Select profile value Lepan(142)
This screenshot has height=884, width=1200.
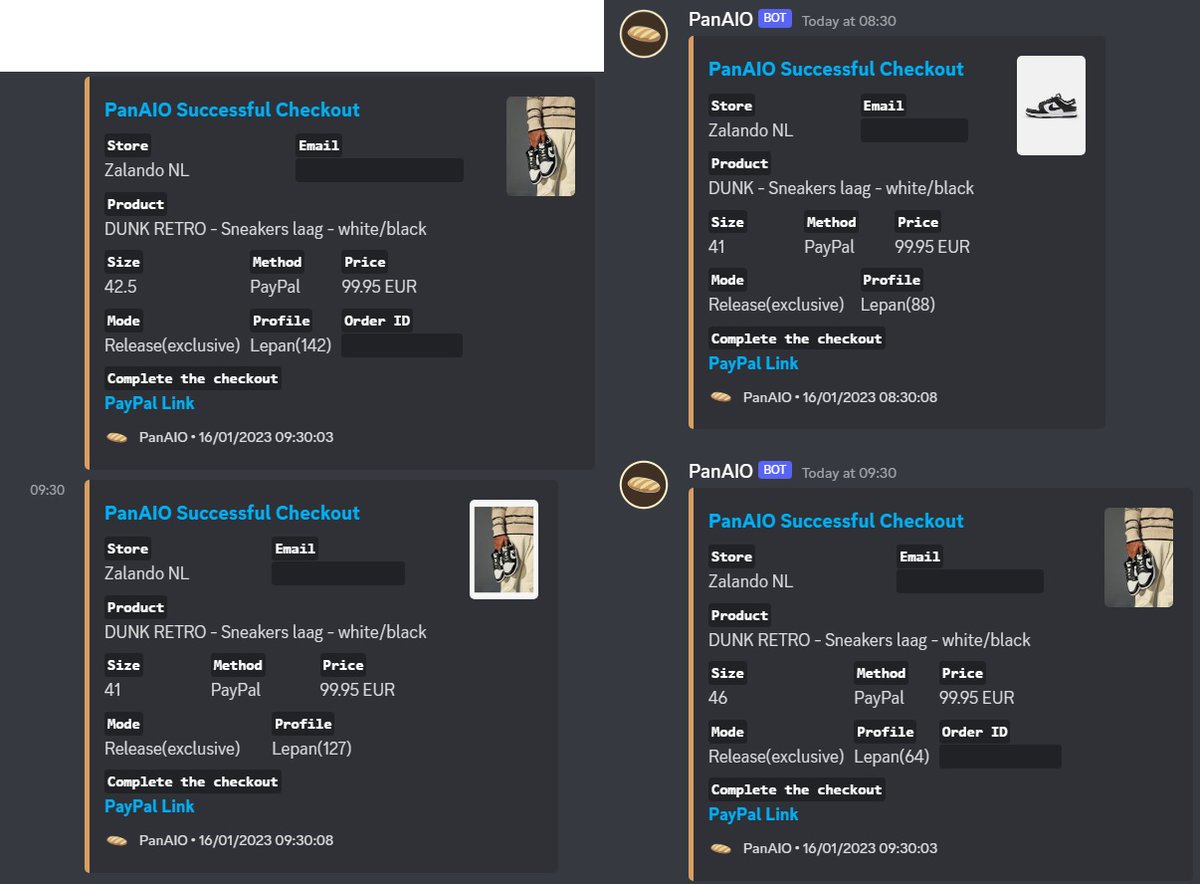pyautogui.click(x=291, y=346)
